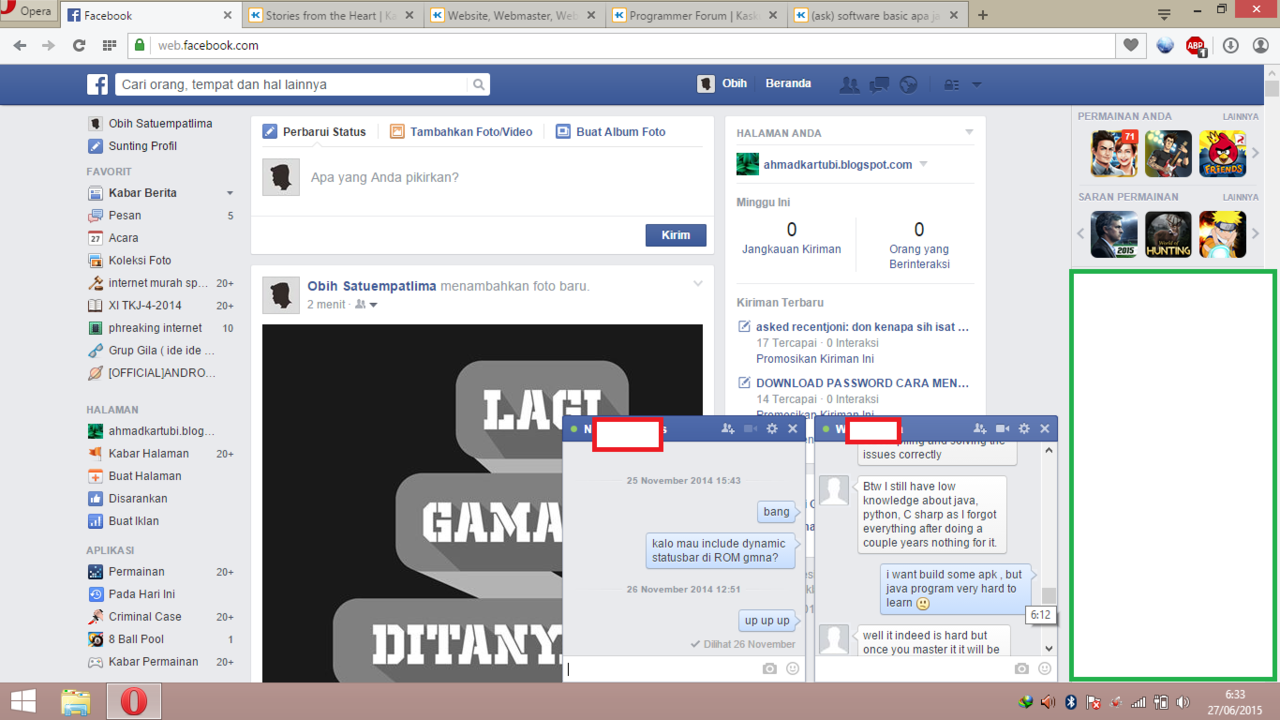Open the notifications globe icon
This screenshot has width=1280, height=720.
click(x=908, y=85)
